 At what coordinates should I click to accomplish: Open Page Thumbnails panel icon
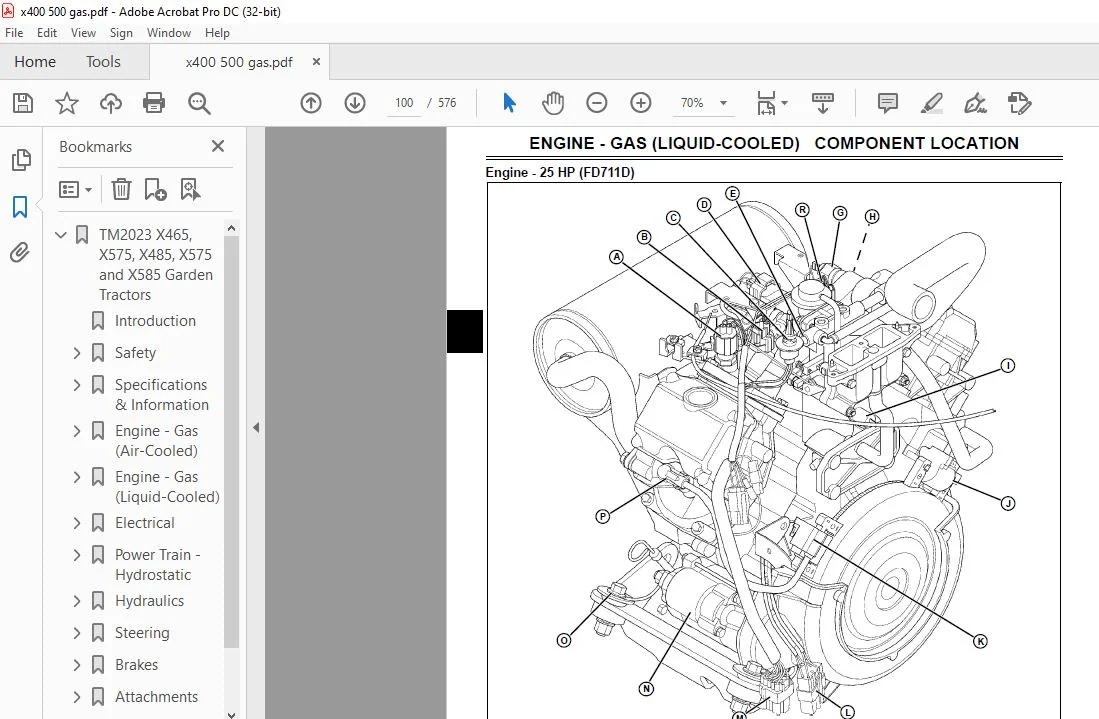pos(21,160)
